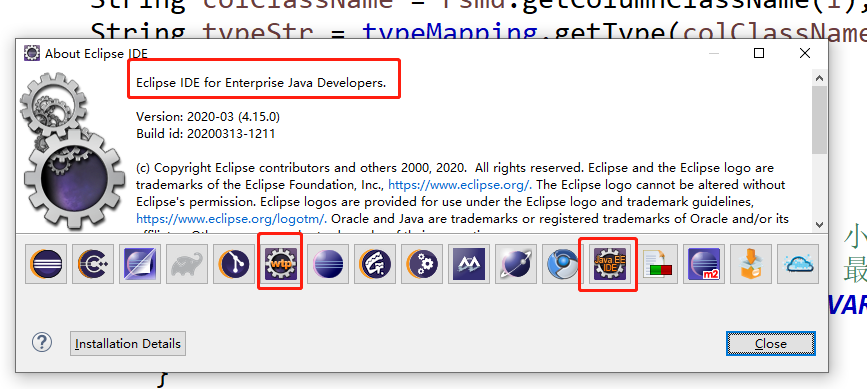Click the cloud feature icon
The height and width of the screenshot is (389, 867).
pyautogui.click(x=798, y=264)
